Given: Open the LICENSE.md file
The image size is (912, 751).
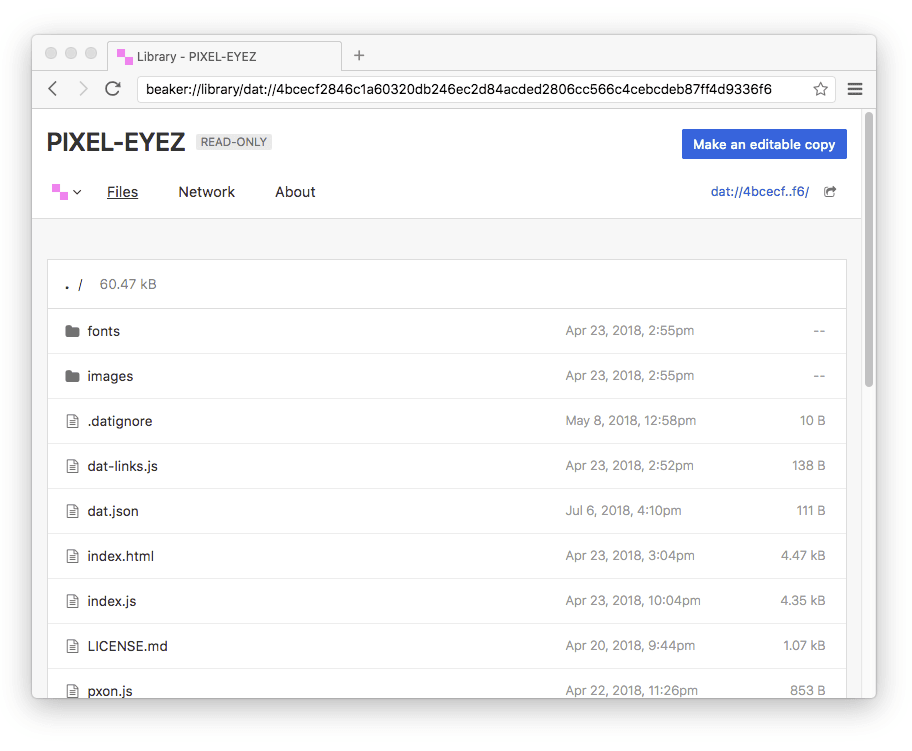Looking at the screenshot, I should coord(127,646).
